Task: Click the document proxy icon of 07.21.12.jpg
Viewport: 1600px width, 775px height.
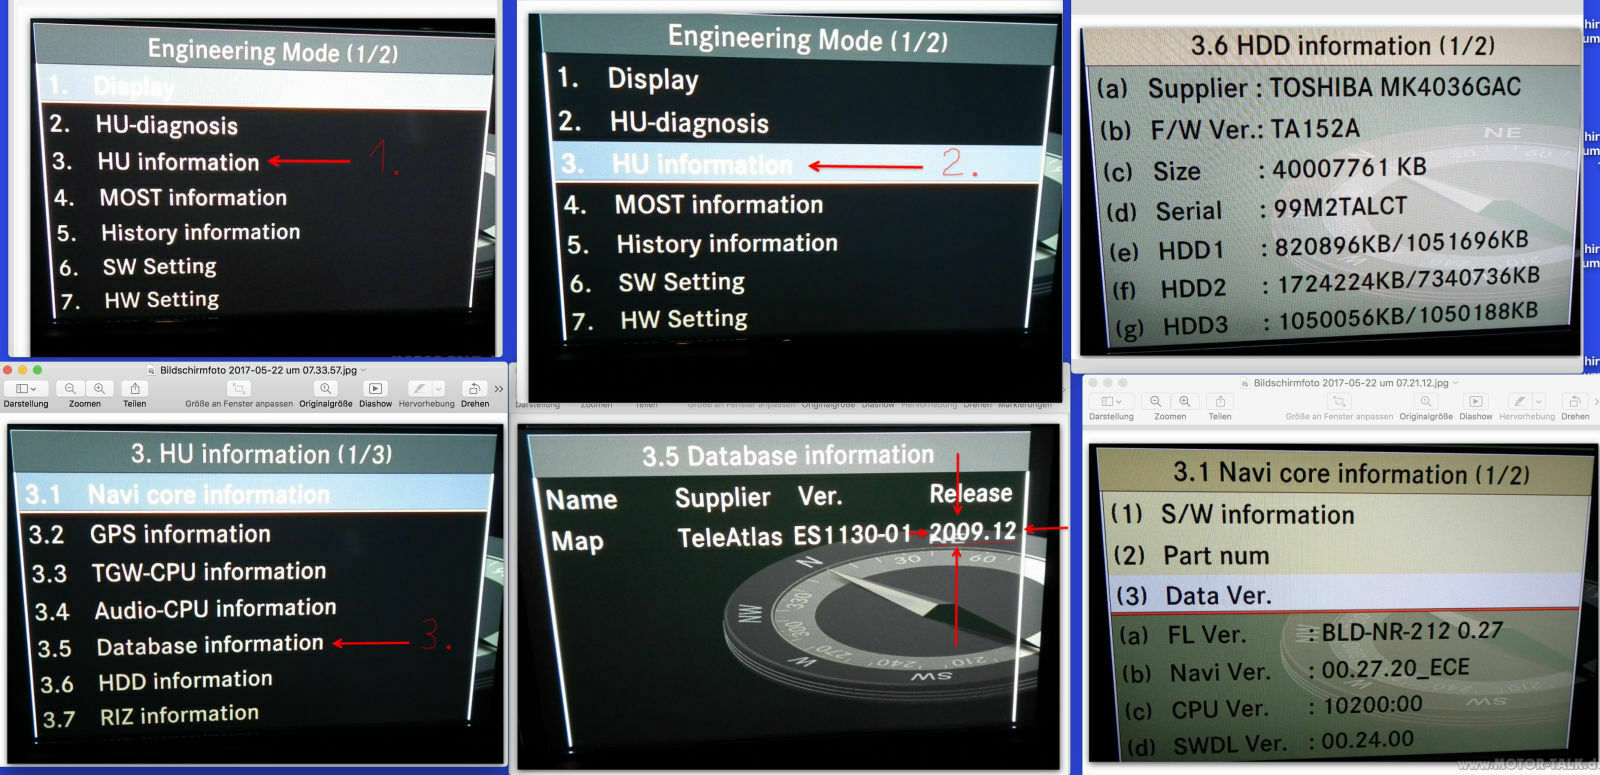Action: click(1245, 383)
